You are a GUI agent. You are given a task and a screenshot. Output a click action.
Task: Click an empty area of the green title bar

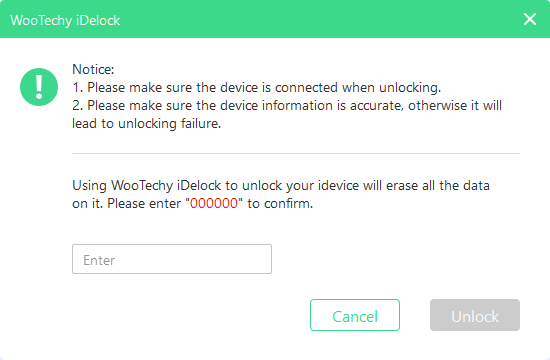click(x=316, y=19)
